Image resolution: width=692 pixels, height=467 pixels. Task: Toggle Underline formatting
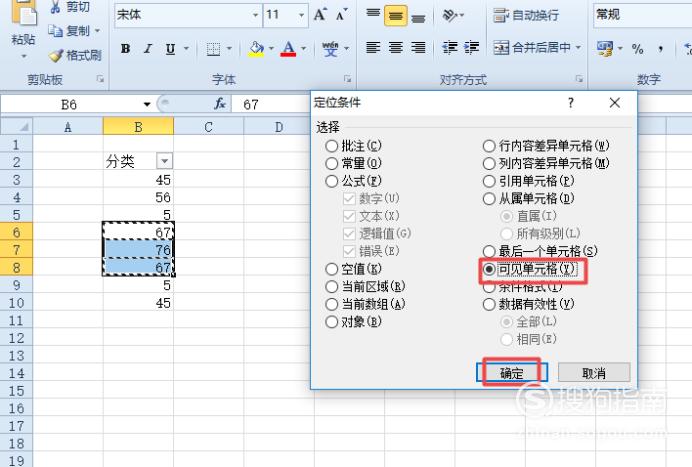tap(170, 49)
